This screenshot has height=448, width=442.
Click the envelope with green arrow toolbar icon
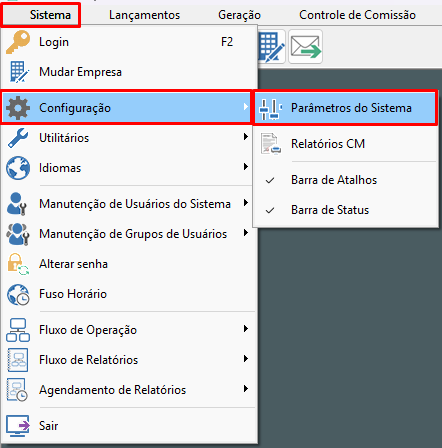click(305, 47)
